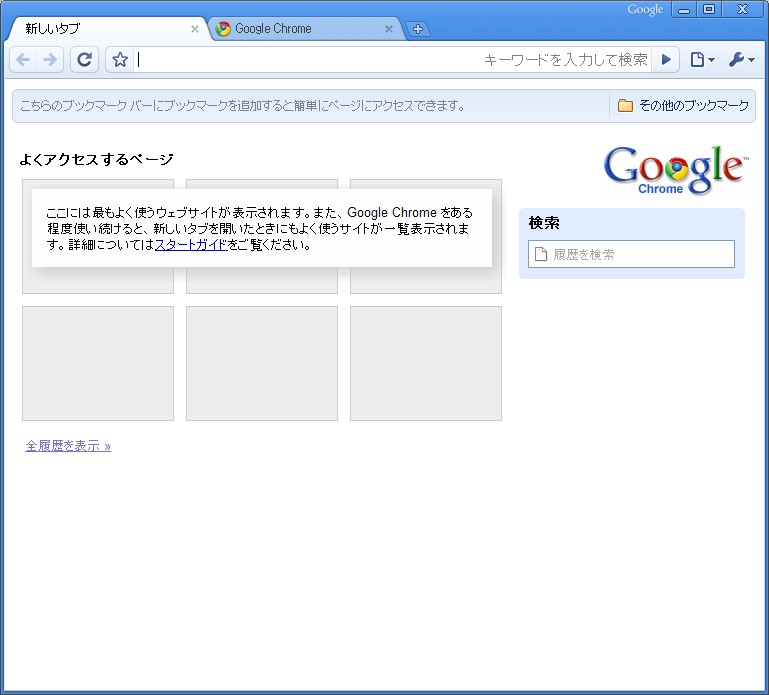769x695 pixels.
Task: Close the Google Chrome tab
Action: pos(389,29)
